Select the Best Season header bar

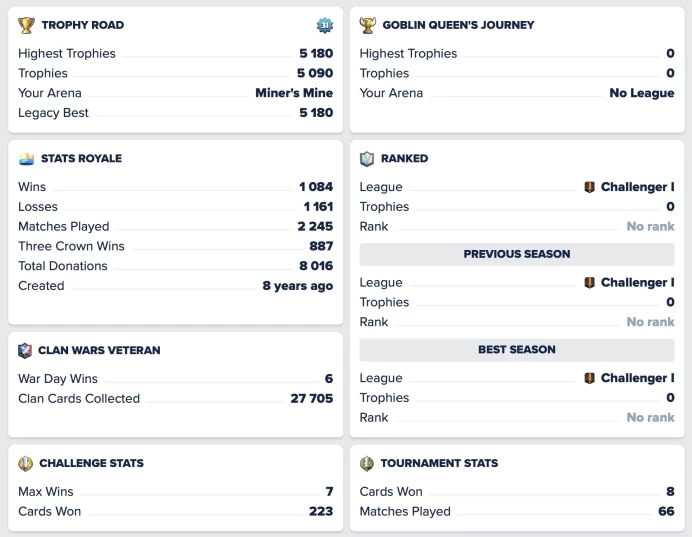click(x=517, y=349)
